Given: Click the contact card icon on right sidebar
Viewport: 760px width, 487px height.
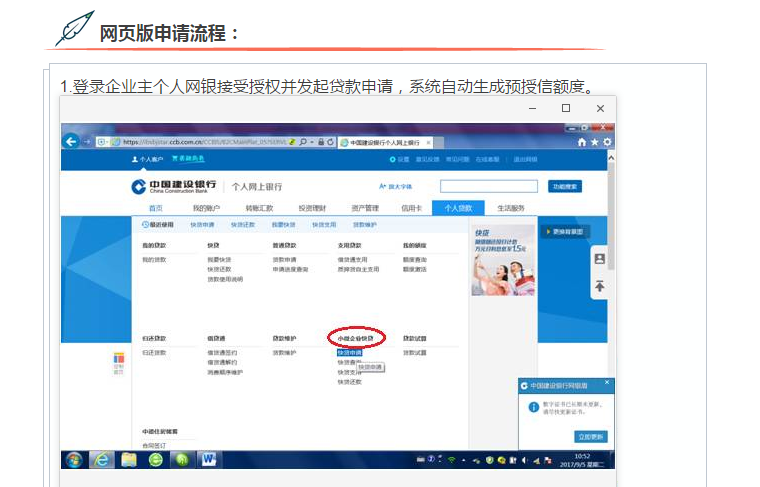Looking at the screenshot, I should coord(600,259).
